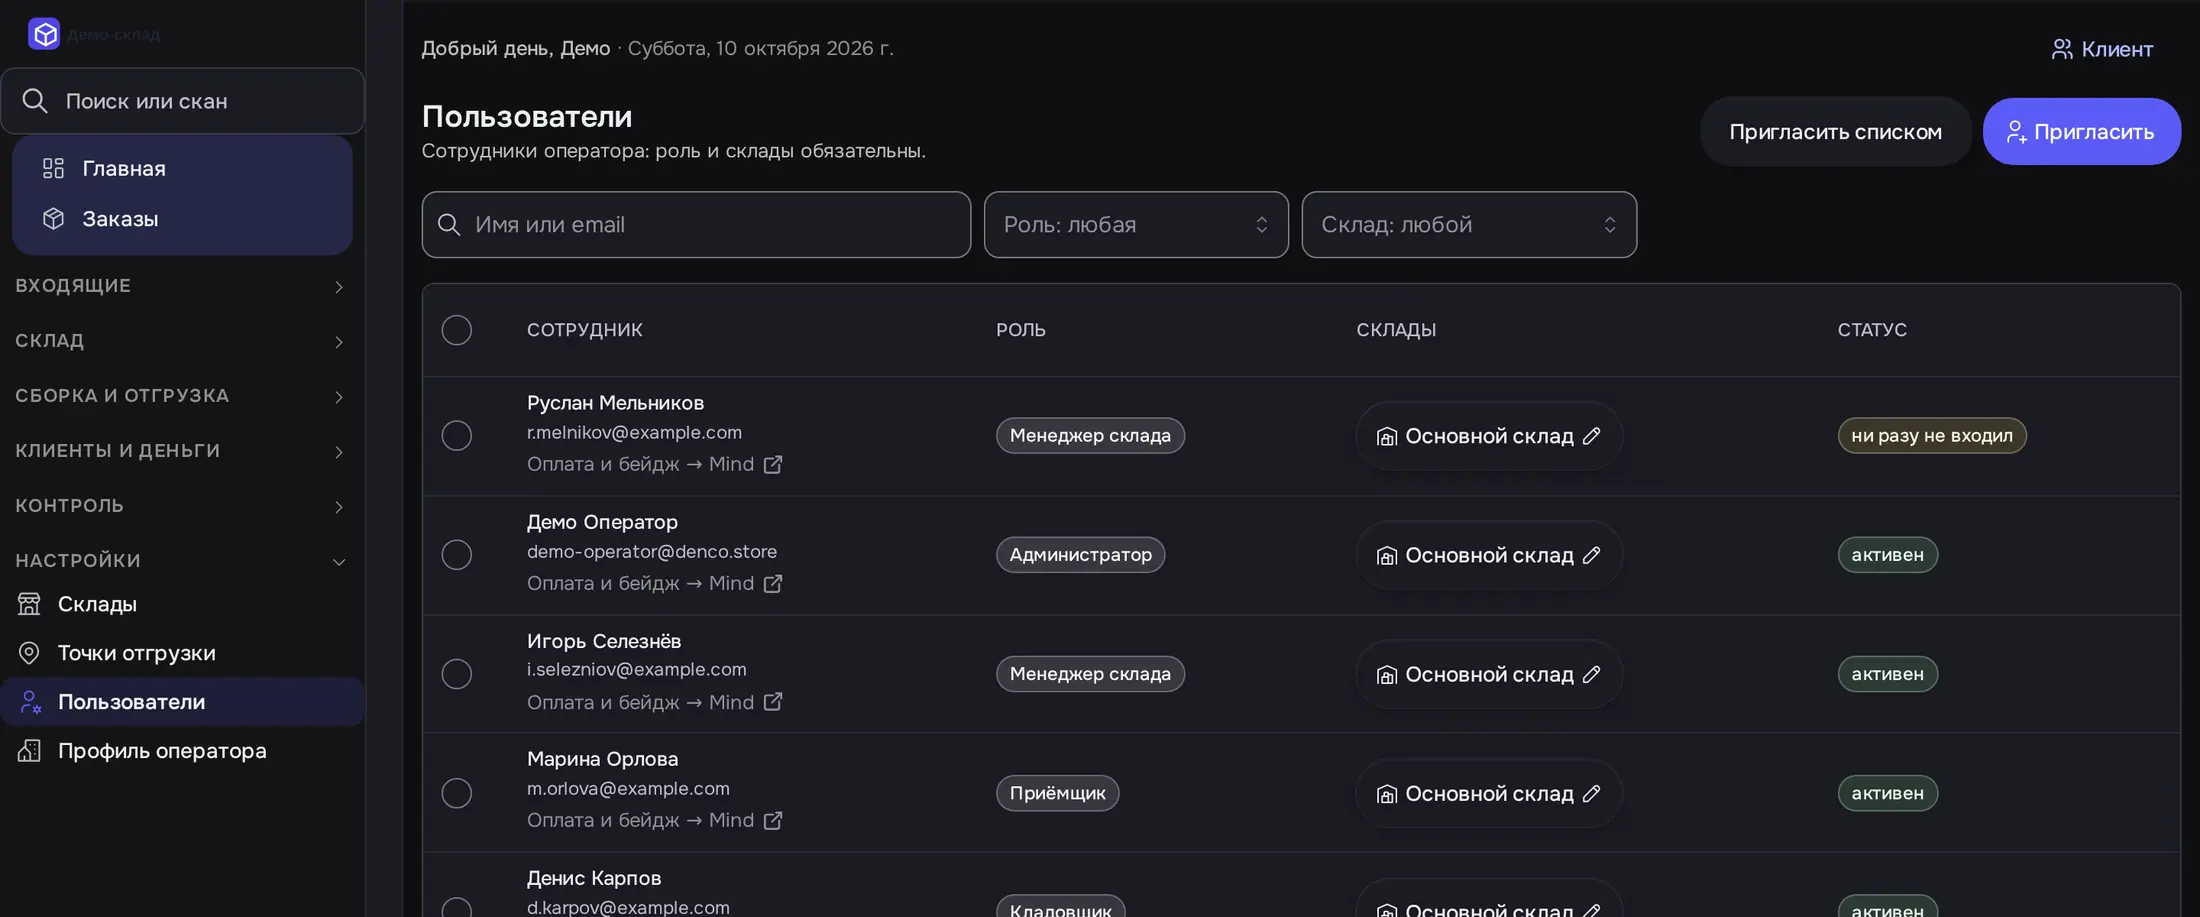Open Оплата и бейдж → Mind link for Игорь Селезнёв

click(x=654, y=702)
